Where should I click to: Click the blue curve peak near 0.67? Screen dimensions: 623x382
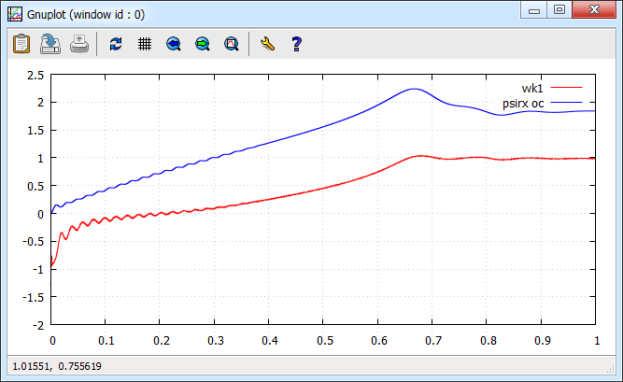414,89
